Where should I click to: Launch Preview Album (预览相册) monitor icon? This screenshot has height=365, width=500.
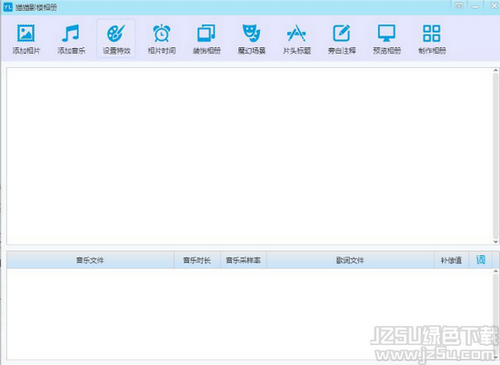(387, 33)
